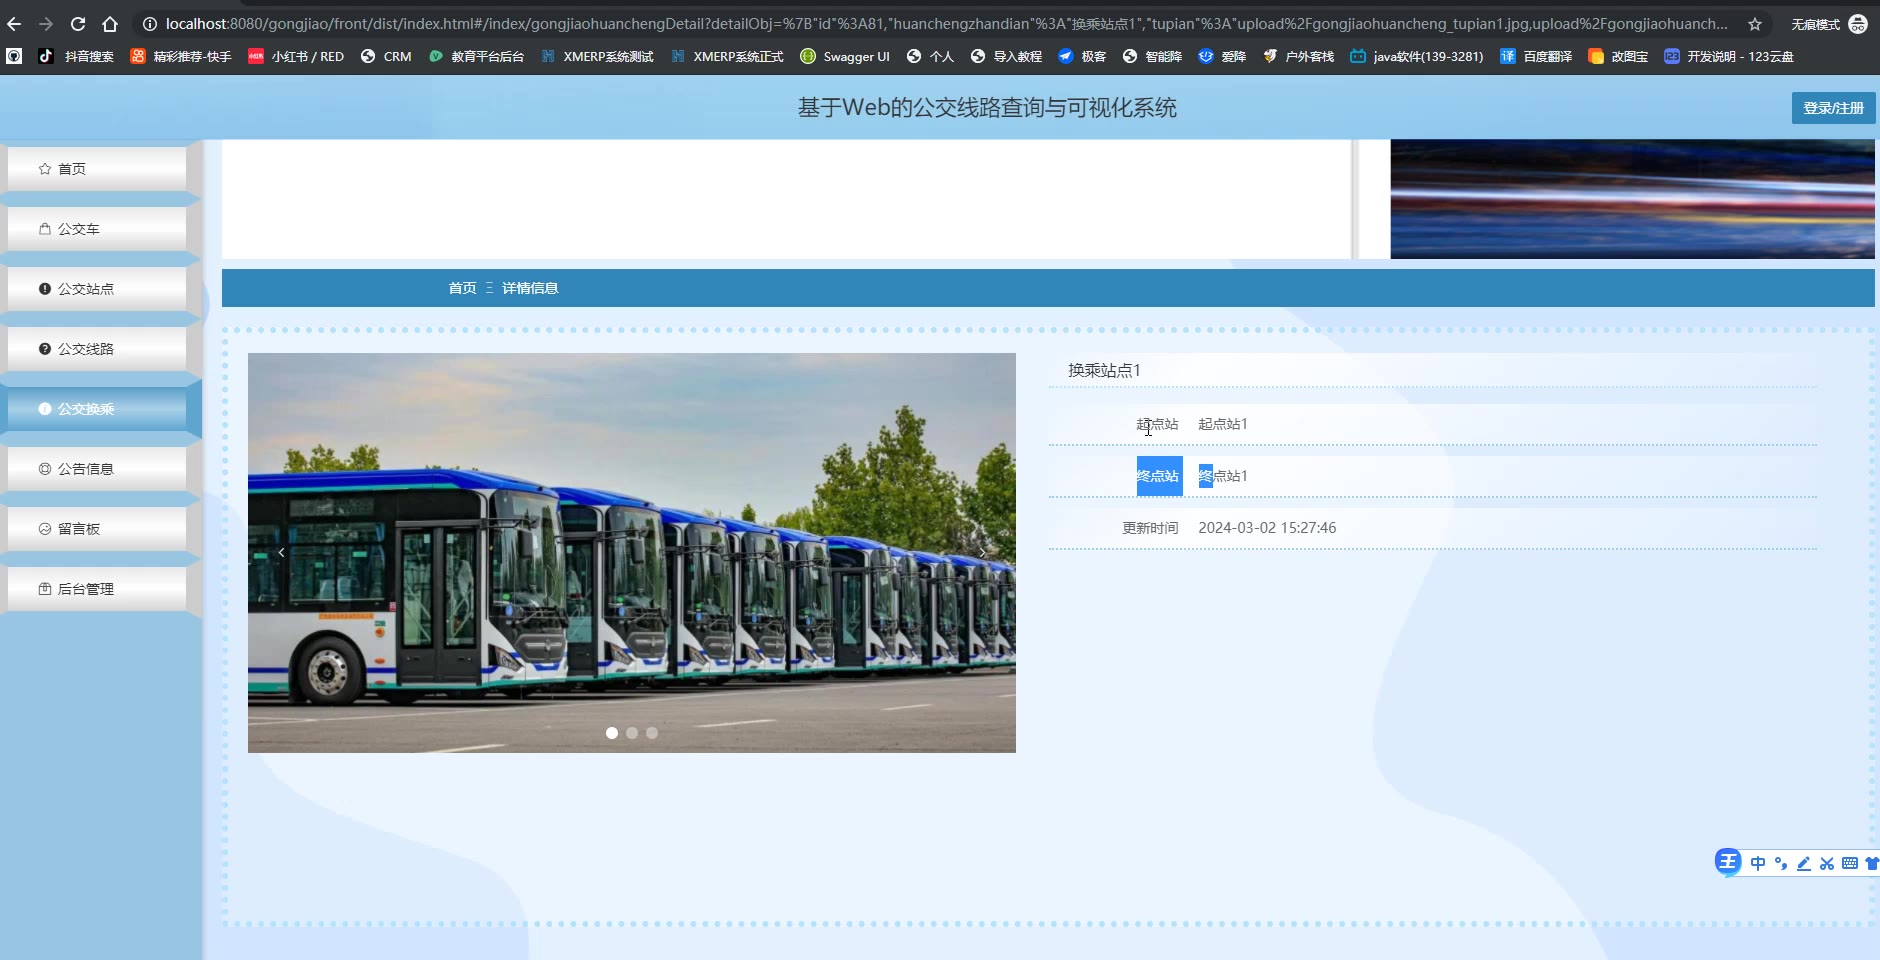Open the 改图宝 bookmark

pyautogui.click(x=1618, y=57)
